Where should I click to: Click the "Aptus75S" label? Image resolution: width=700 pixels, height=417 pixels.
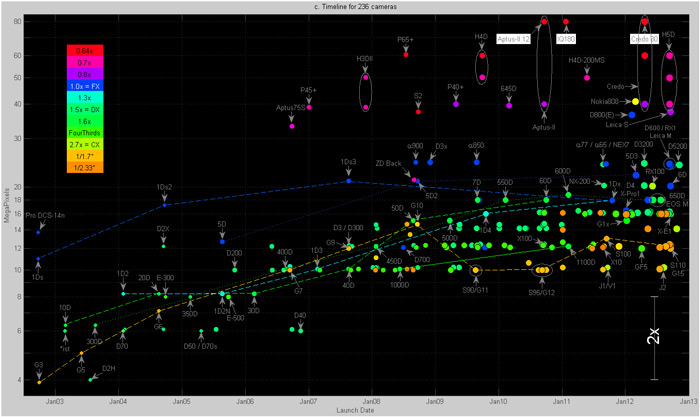(x=291, y=108)
